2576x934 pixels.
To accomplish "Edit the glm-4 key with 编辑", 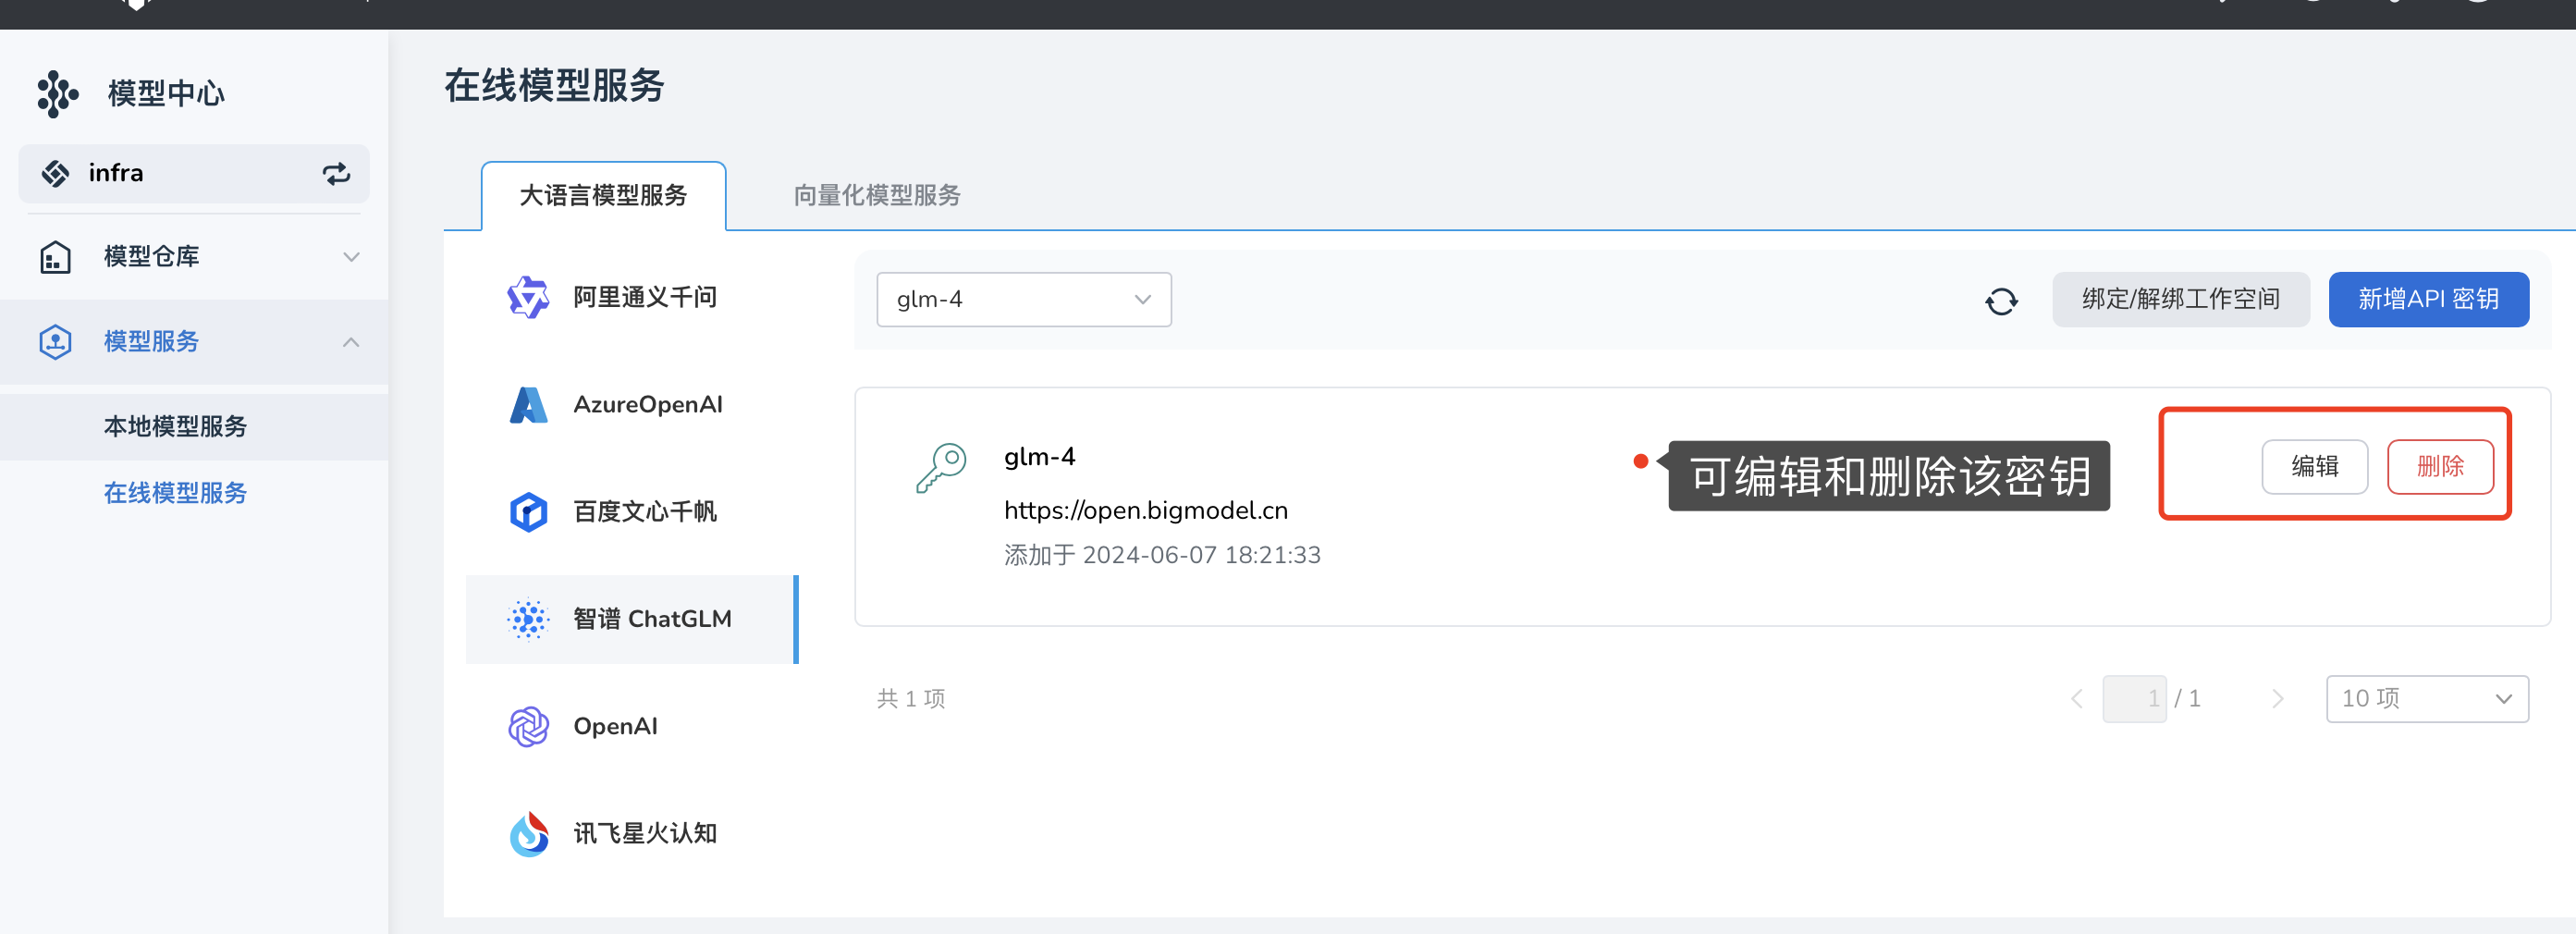I will 2314,467.
